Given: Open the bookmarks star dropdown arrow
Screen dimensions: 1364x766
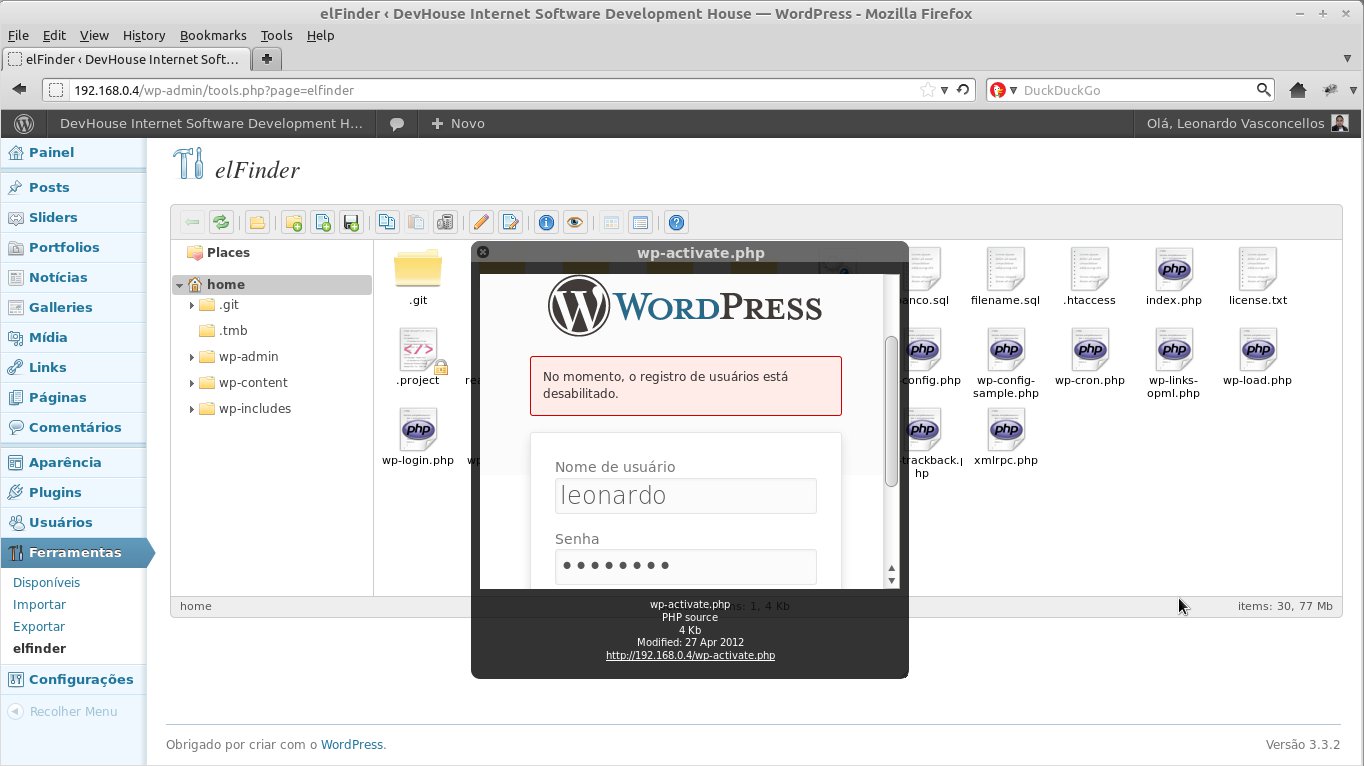Looking at the screenshot, I should 945,90.
